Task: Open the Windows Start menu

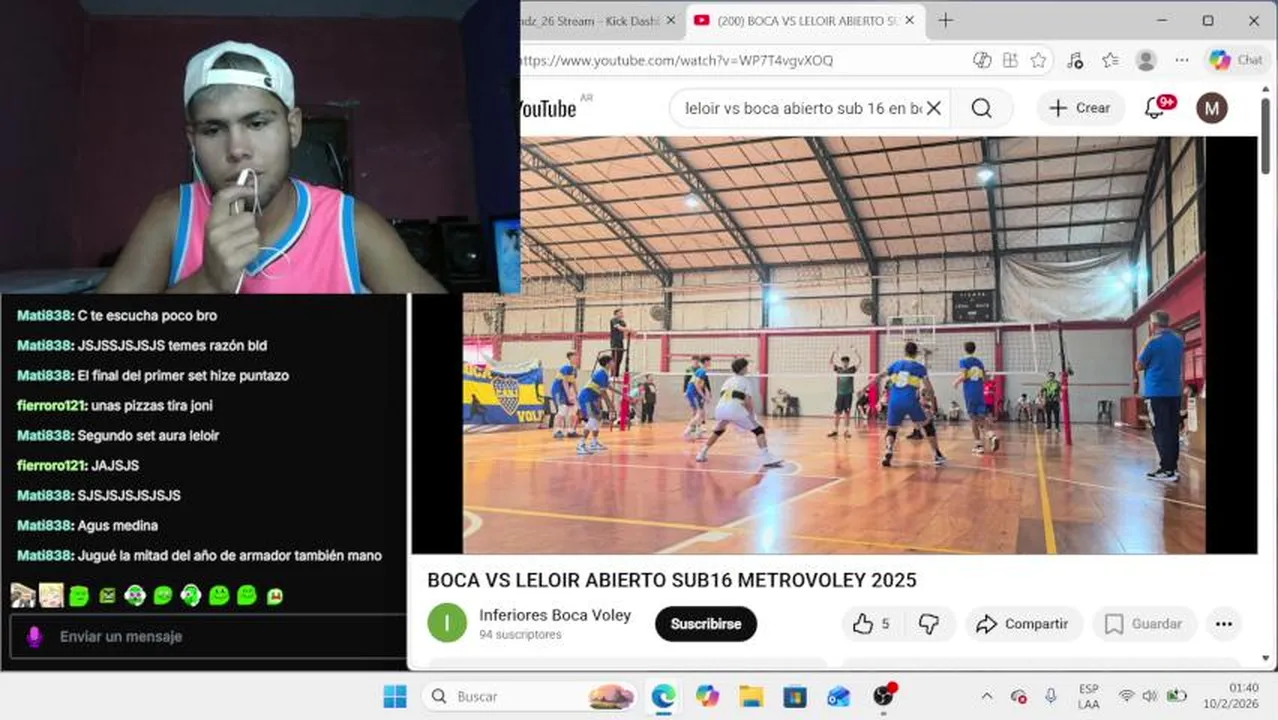Action: [395, 696]
